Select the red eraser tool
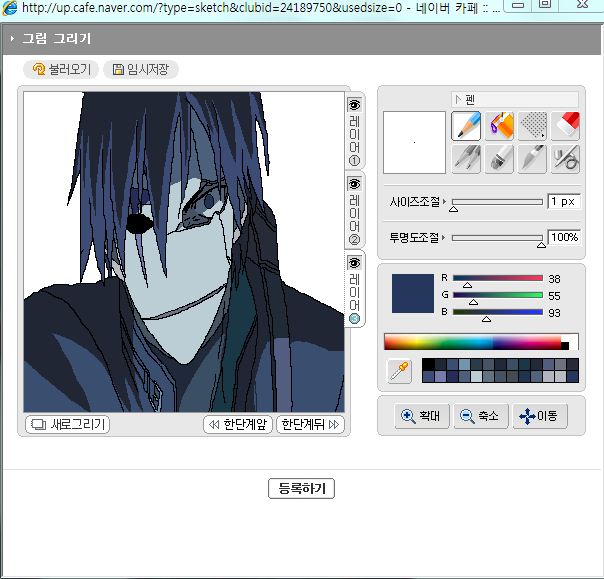604x579 pixels. click(565, 126)
